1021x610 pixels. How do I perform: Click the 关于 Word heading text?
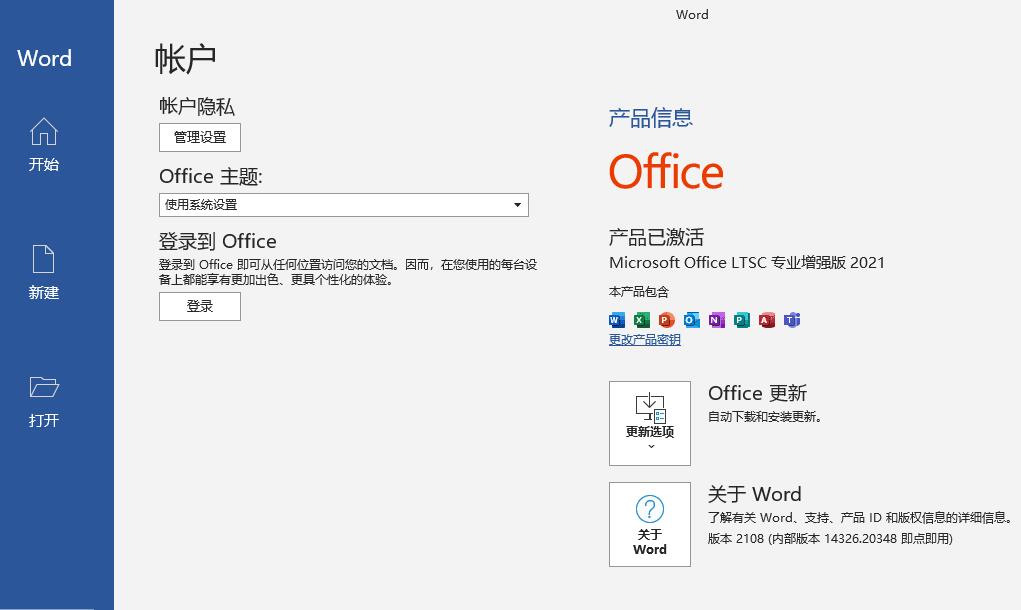[x=755, y=494]
